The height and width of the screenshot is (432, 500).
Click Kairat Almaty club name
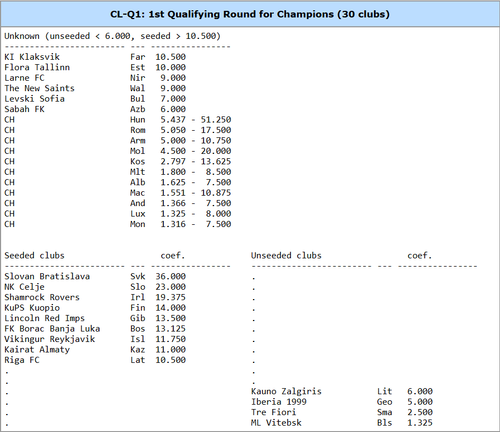pos(37,350)
